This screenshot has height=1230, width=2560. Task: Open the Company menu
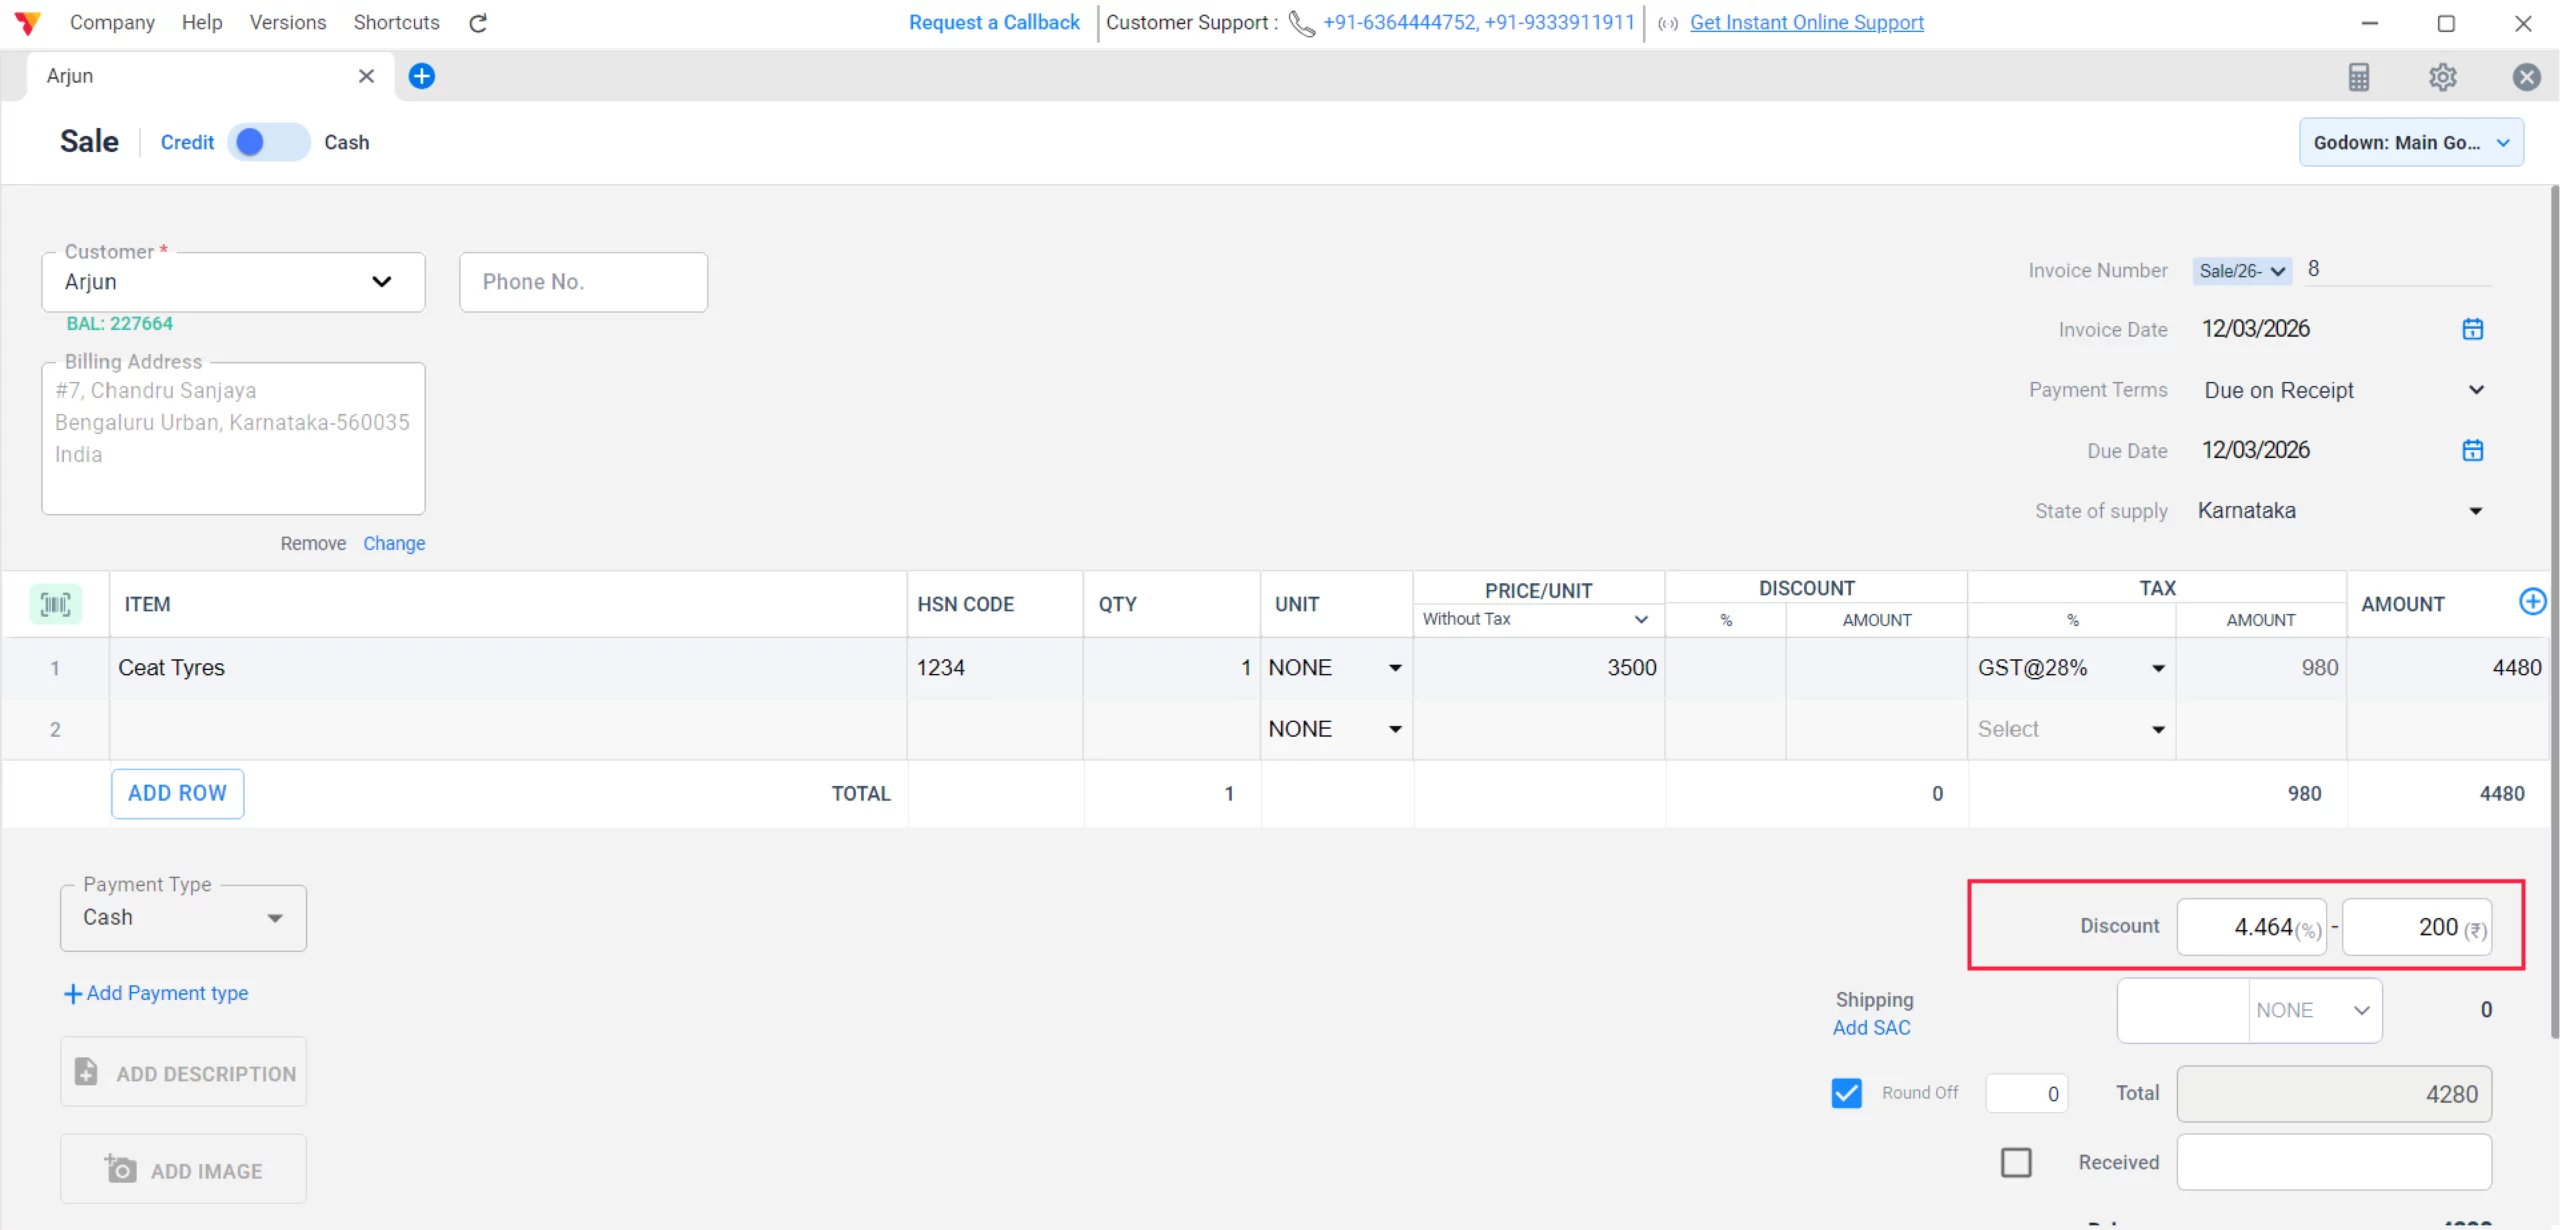click(112, 22)
